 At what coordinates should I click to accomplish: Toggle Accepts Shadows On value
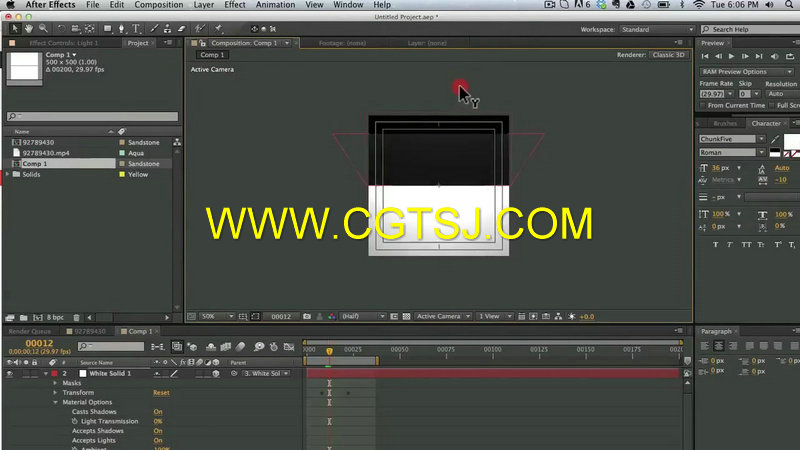(158, 431)
